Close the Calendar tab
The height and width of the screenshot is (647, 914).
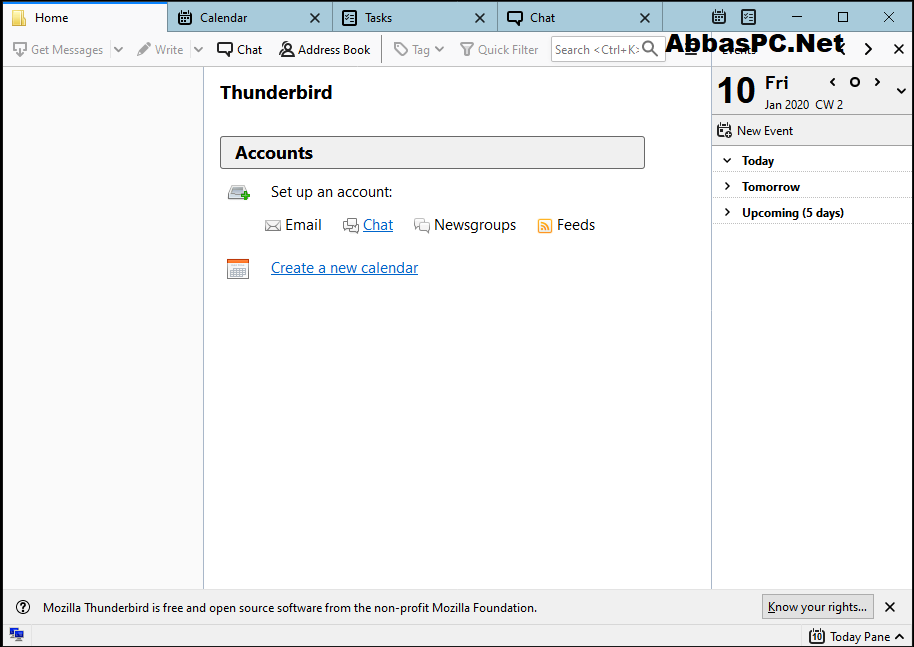pos(315,18)
